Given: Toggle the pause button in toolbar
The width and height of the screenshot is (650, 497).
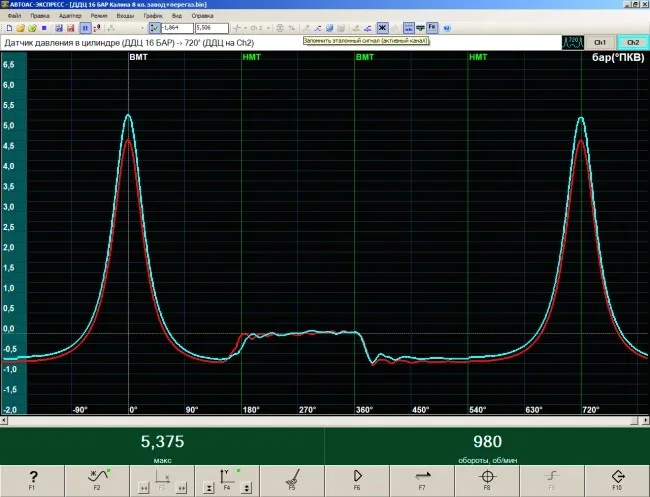Looking at the screenshot, I should [85, 28].
